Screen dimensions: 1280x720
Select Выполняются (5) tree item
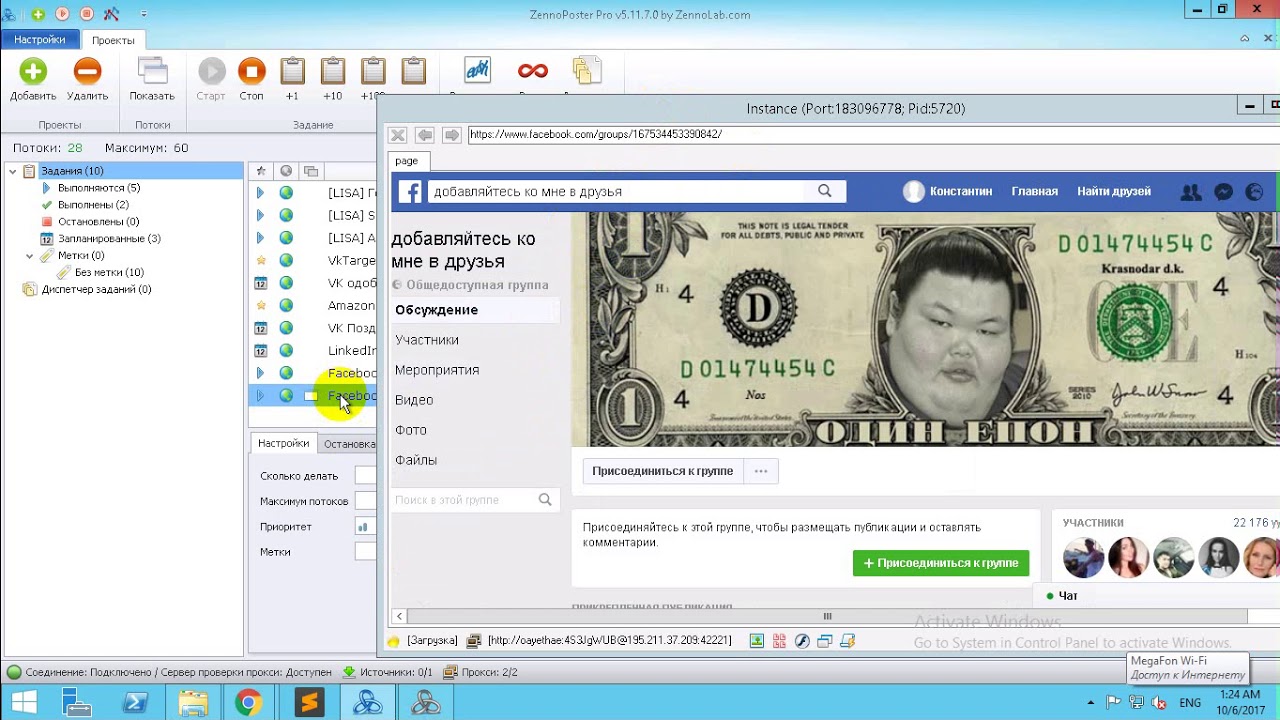pos(98,188)
